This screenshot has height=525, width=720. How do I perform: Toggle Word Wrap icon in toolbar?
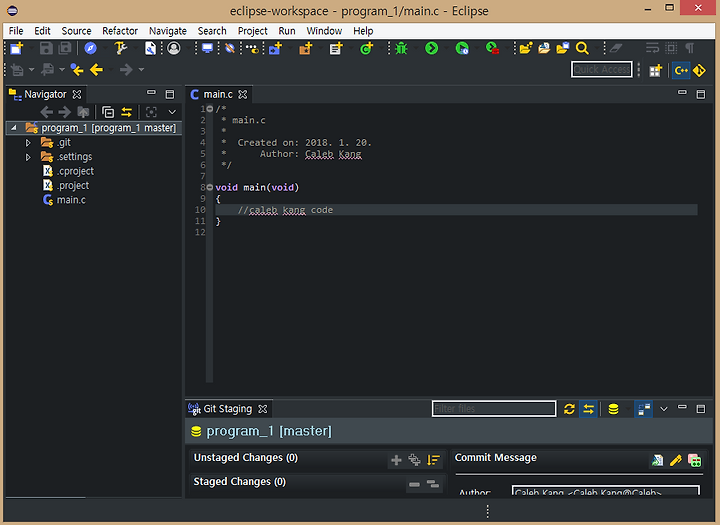coord(652,48)
